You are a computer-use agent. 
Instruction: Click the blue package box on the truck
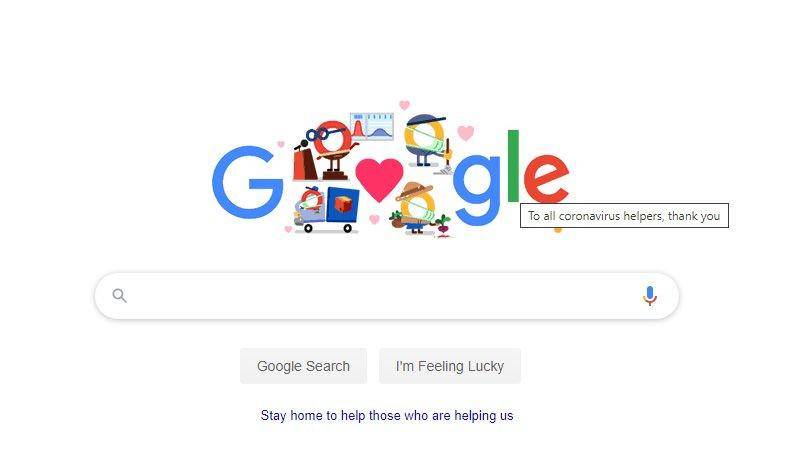tap(342, 205)
